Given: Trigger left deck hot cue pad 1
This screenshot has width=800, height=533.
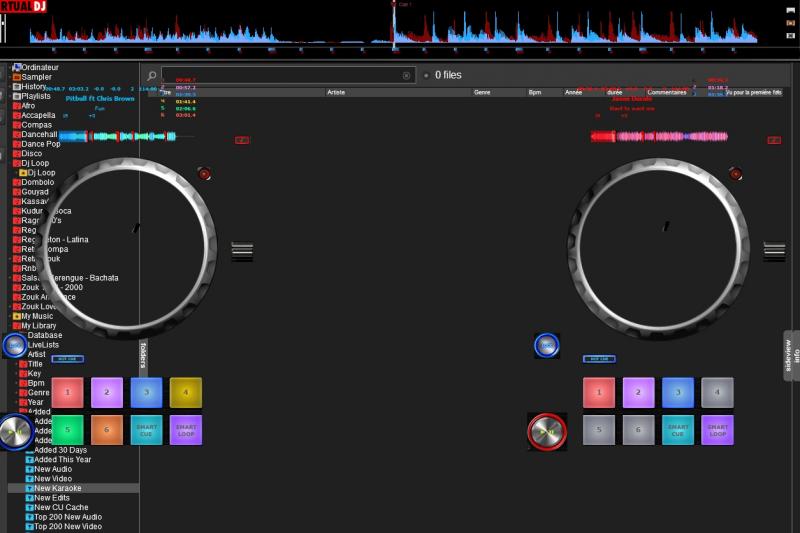Looking at the screenshot, I should 67,392.
